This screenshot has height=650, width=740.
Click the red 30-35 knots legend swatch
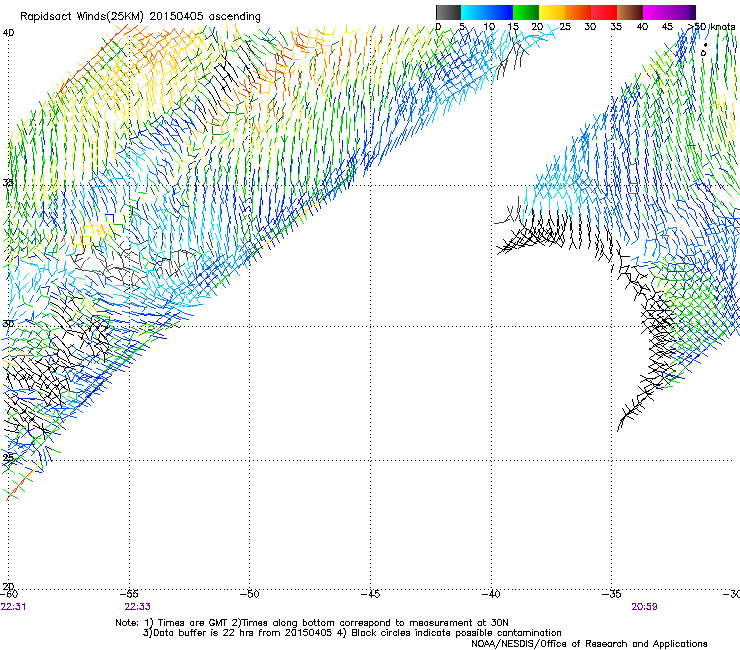point(604,12)
